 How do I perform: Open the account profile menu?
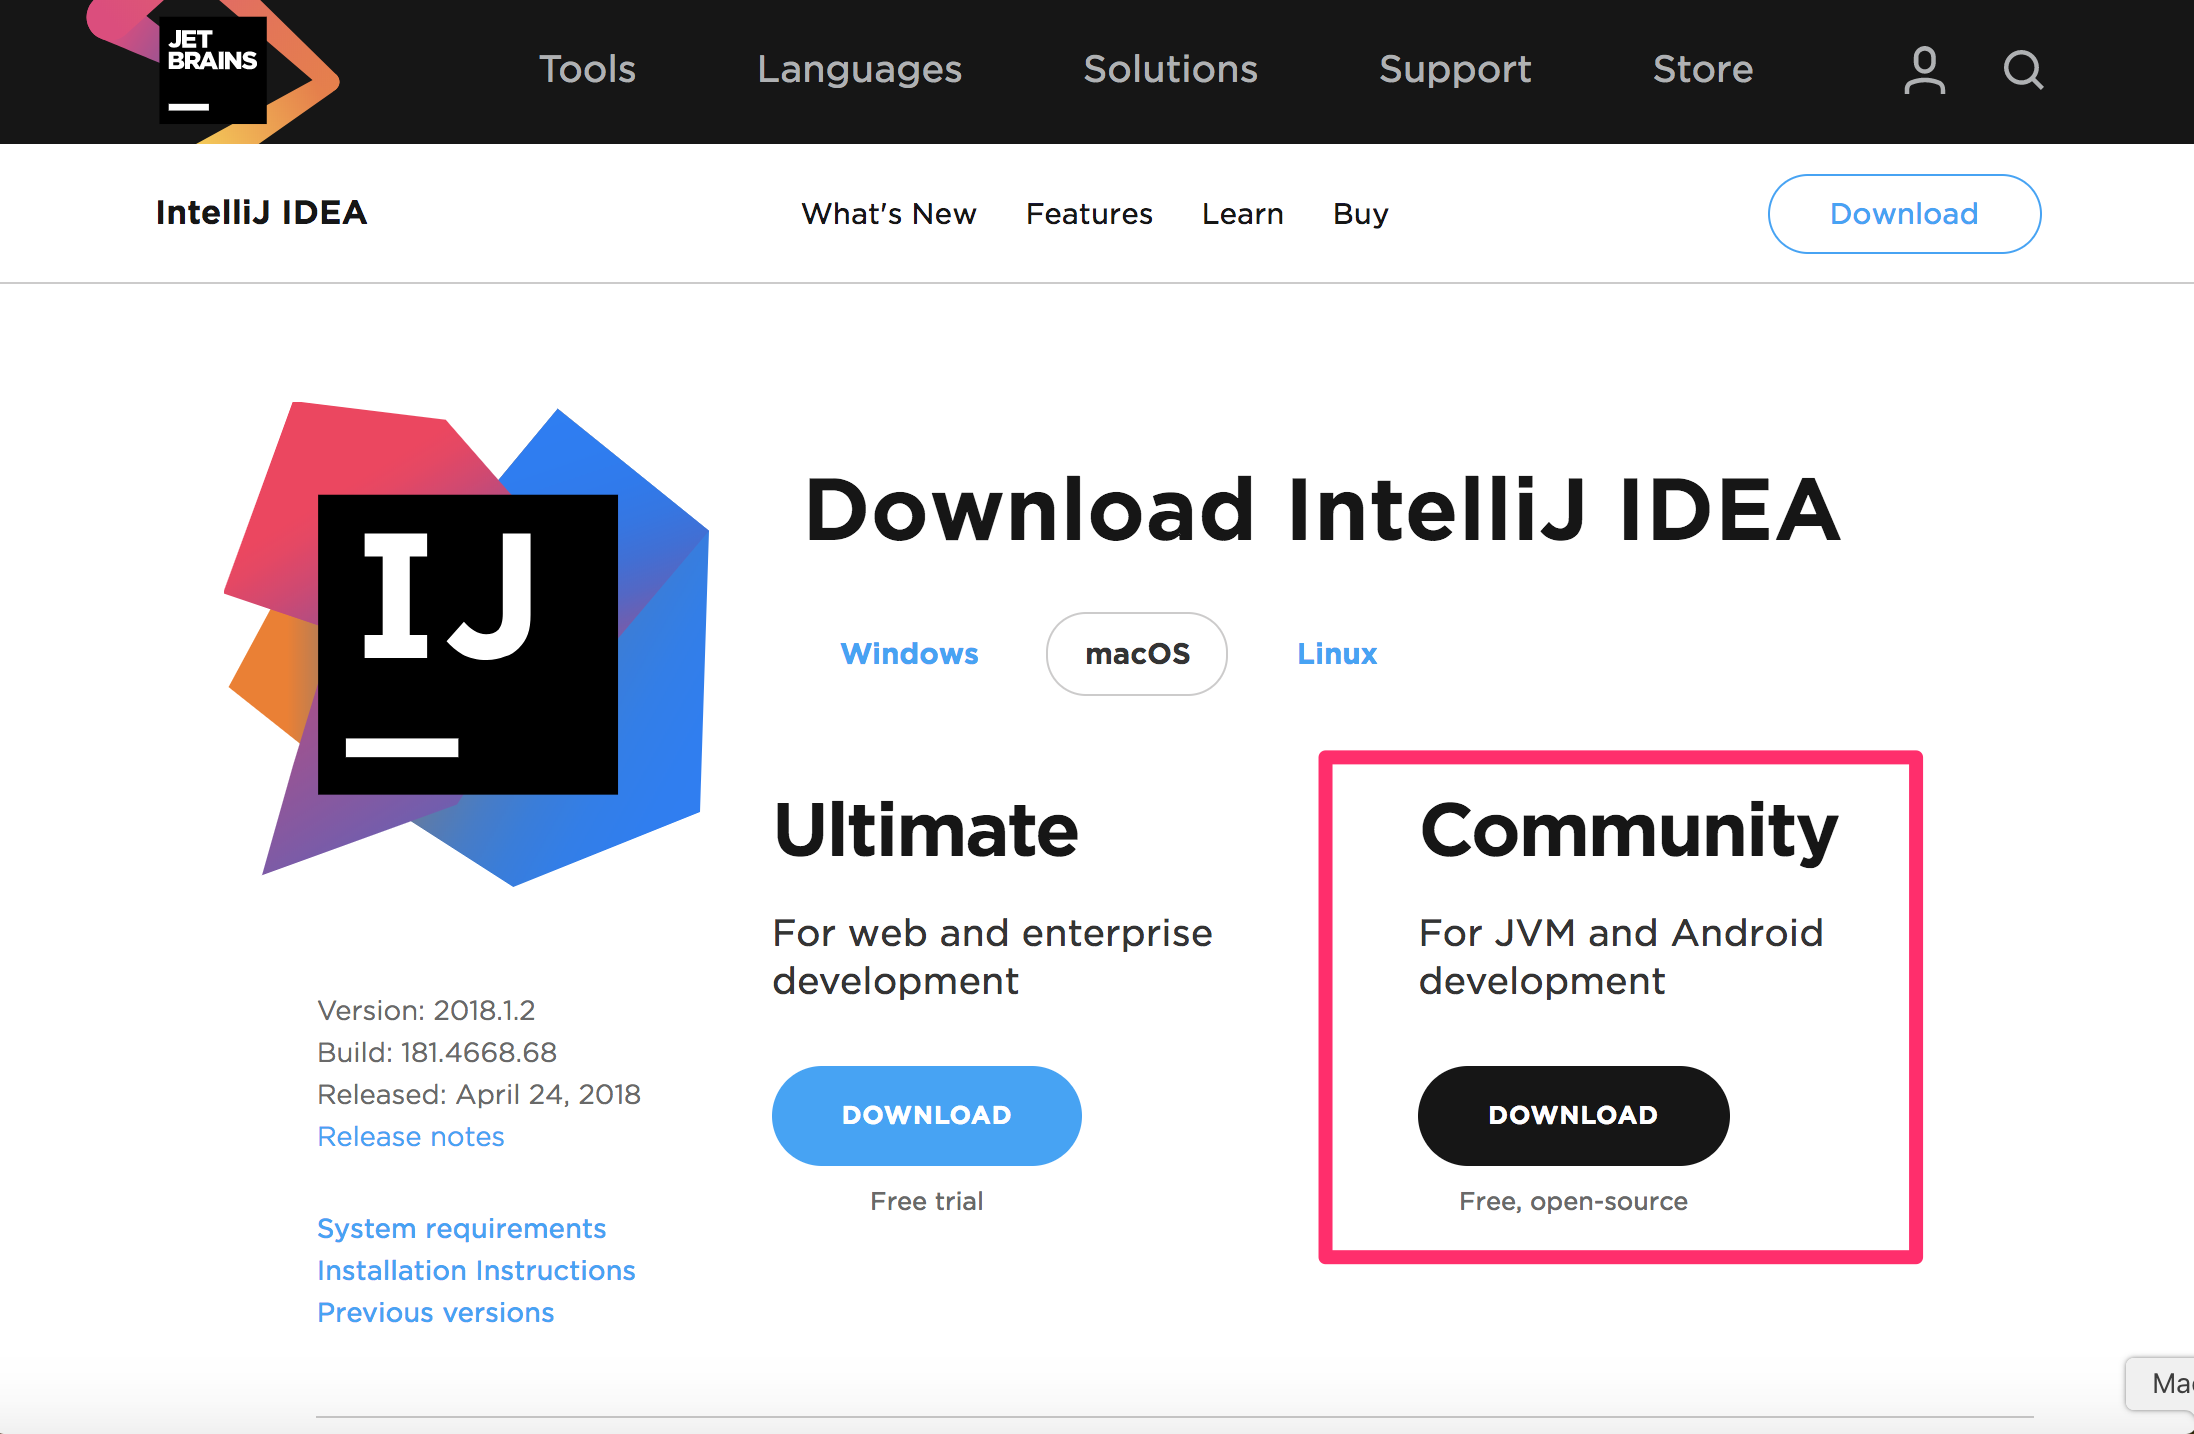[x=1923, y=69]
